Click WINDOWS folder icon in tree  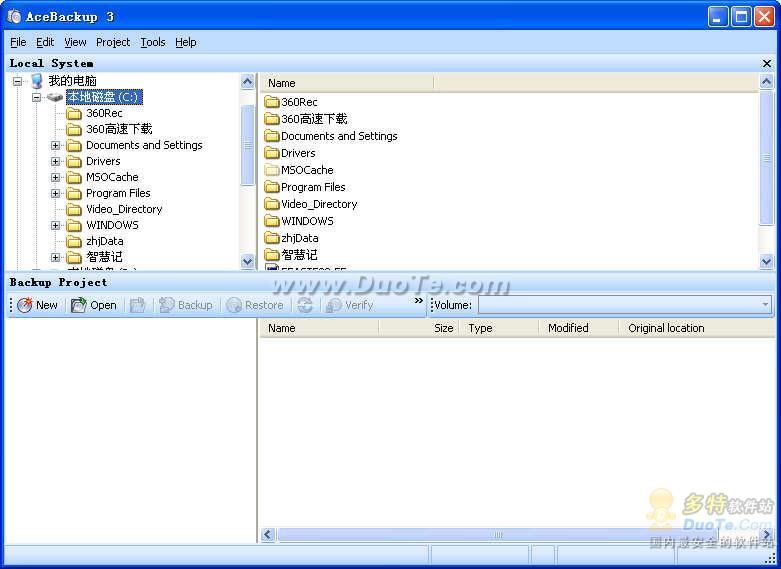pyautogui.click(x=74, y=225)
